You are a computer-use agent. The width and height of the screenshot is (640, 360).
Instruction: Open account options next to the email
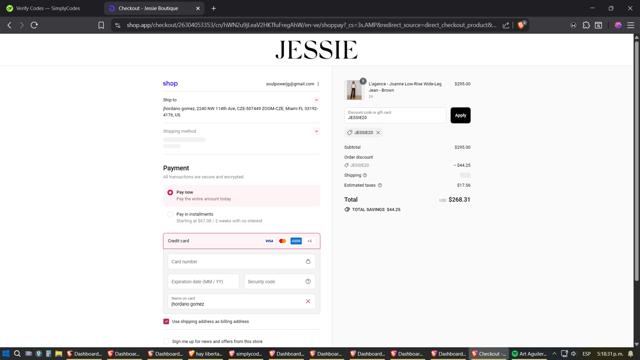(318, 84)
